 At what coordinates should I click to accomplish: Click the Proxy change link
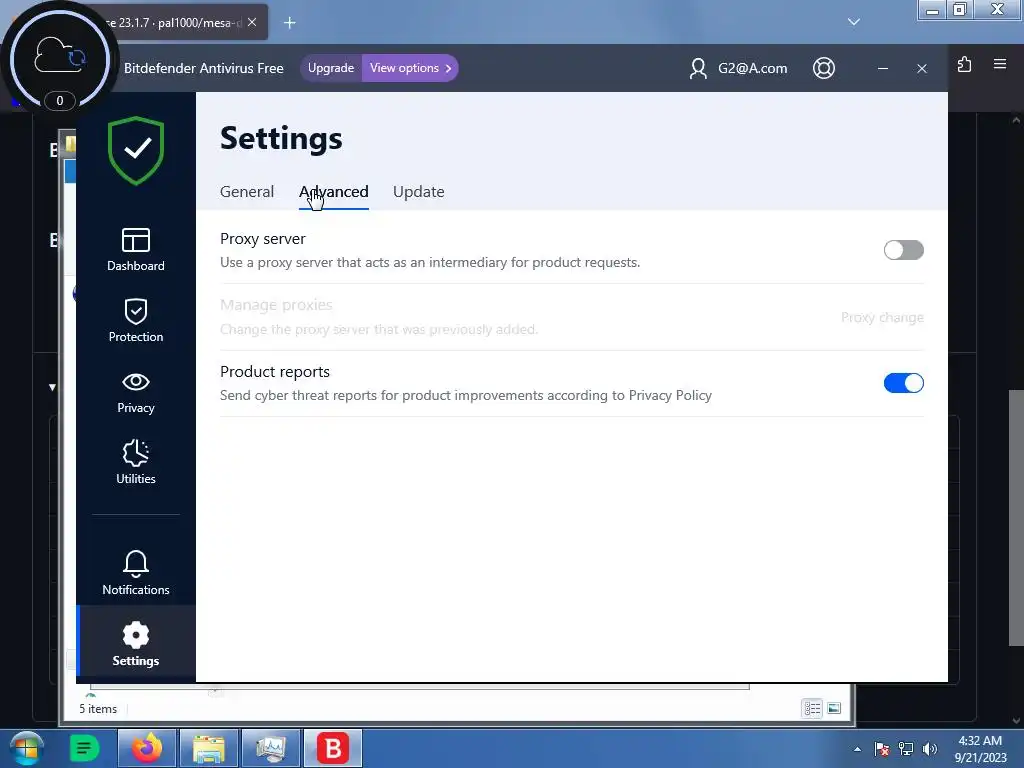(882, 317)
